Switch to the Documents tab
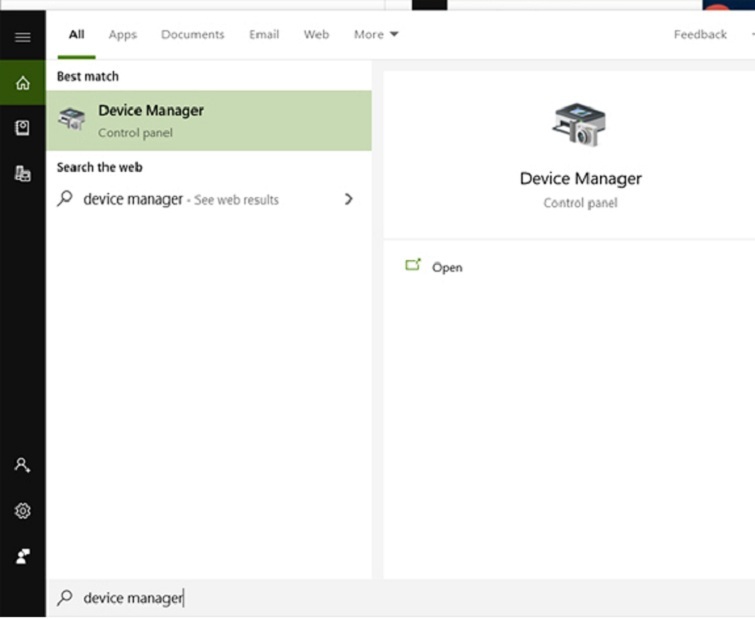This screenshot has width=755, height=619. click(192, 34)
